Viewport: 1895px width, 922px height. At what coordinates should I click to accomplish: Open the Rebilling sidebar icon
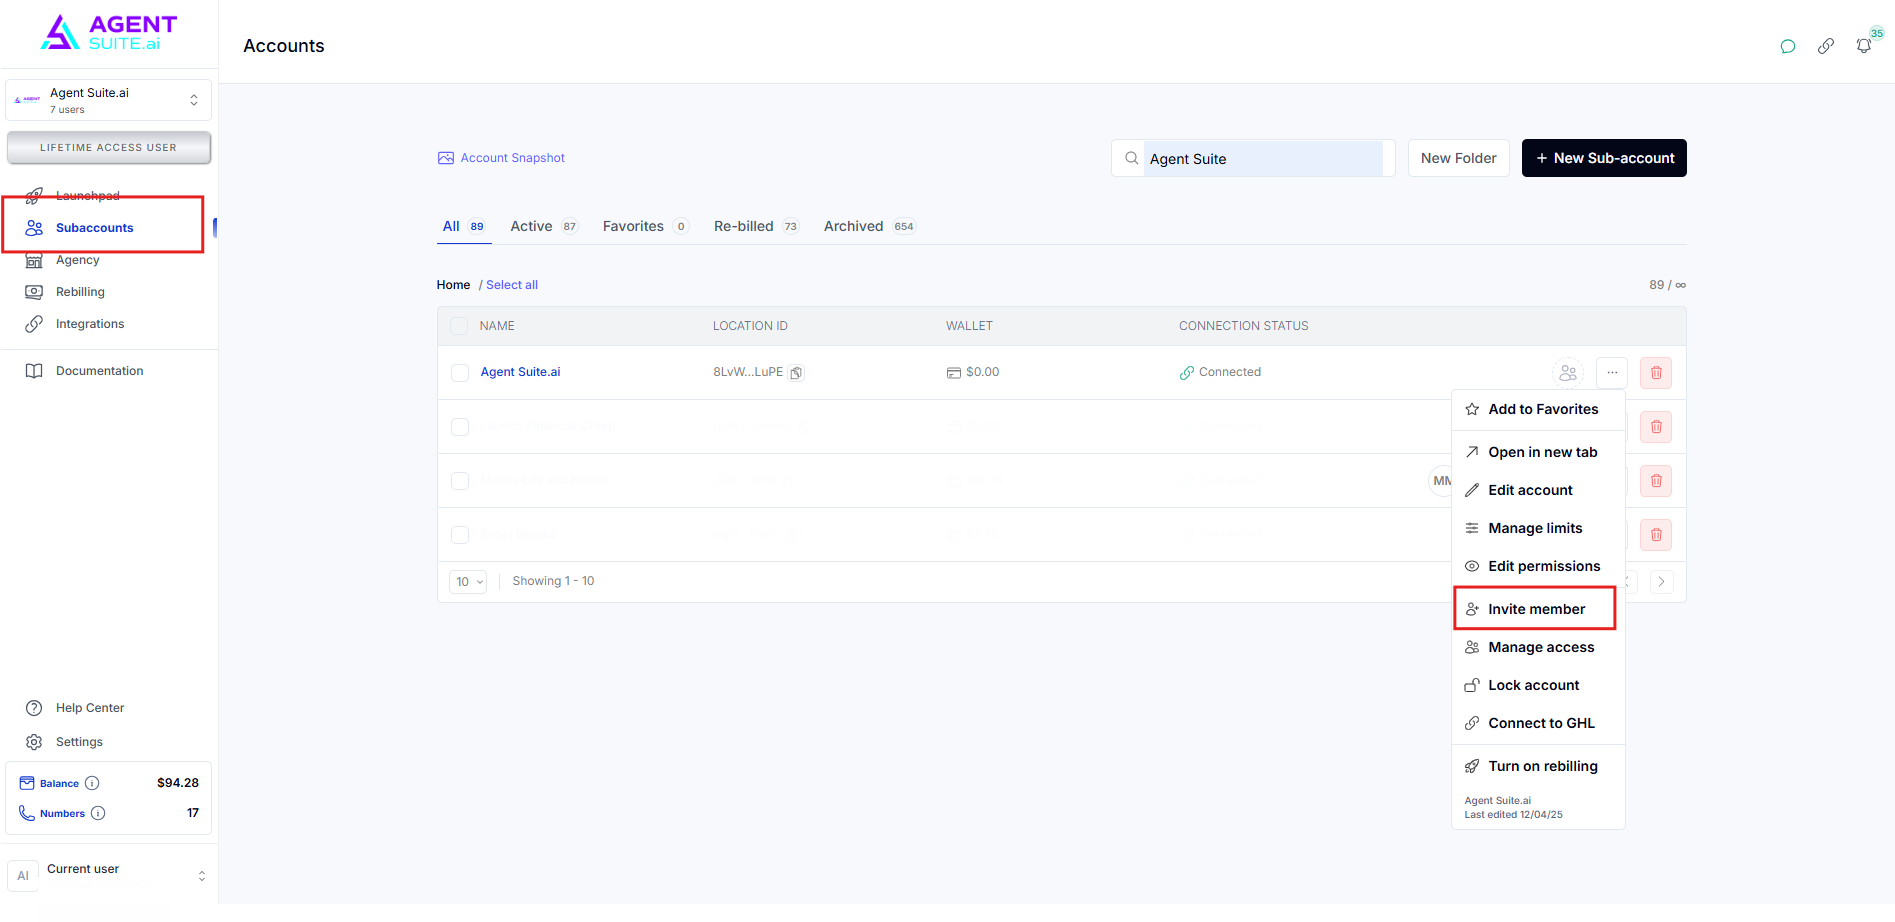click(34, 292)
